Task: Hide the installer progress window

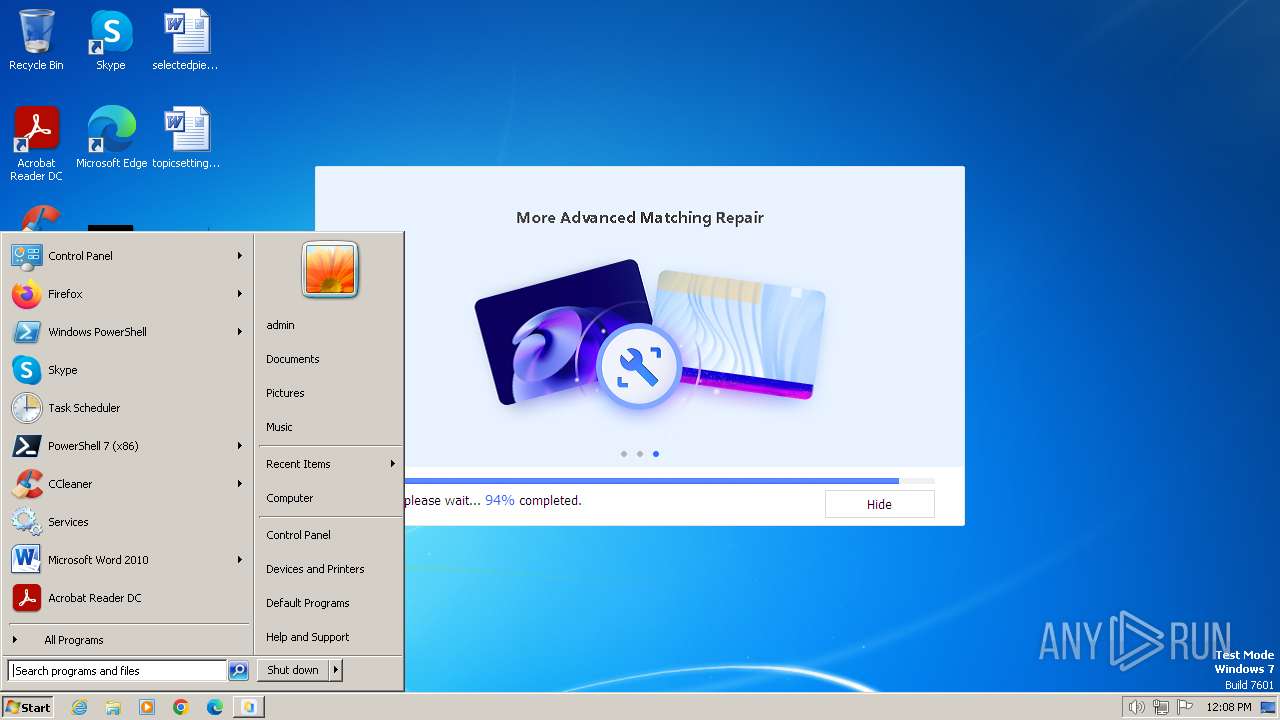Action: 879,504
